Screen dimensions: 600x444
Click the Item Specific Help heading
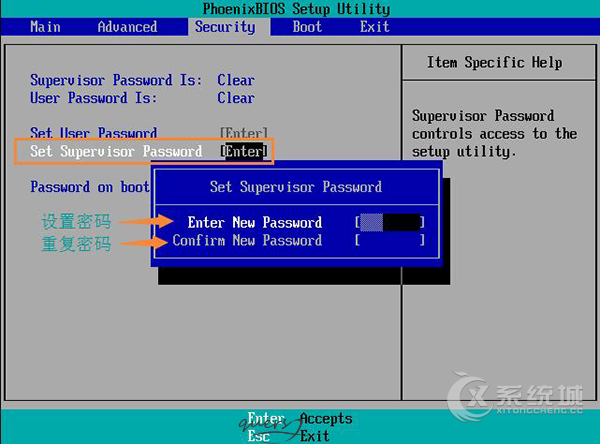[494, 62]
